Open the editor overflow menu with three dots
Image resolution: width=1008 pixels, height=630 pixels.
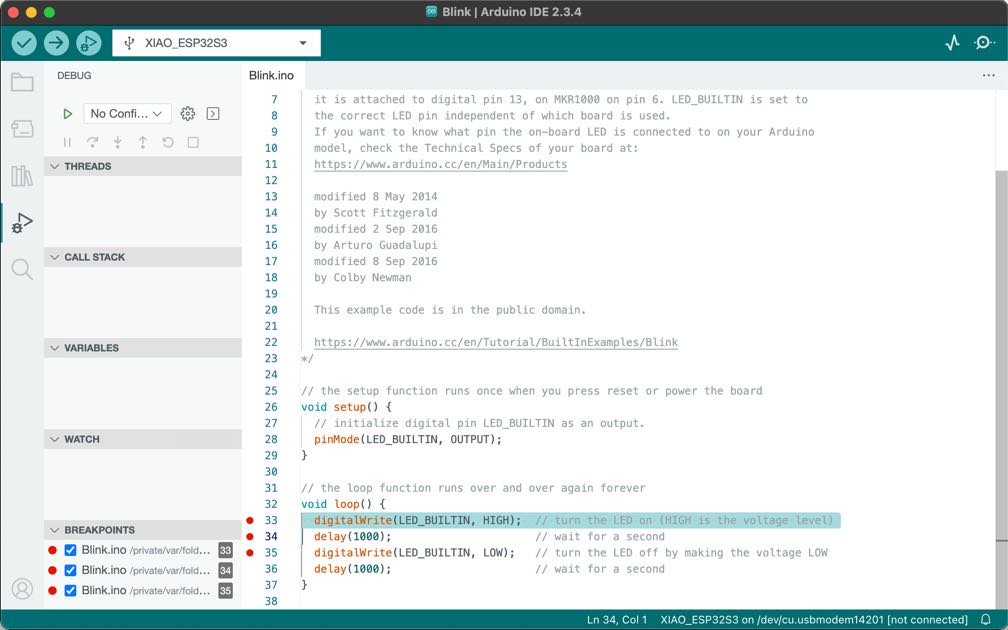point(989,74)
